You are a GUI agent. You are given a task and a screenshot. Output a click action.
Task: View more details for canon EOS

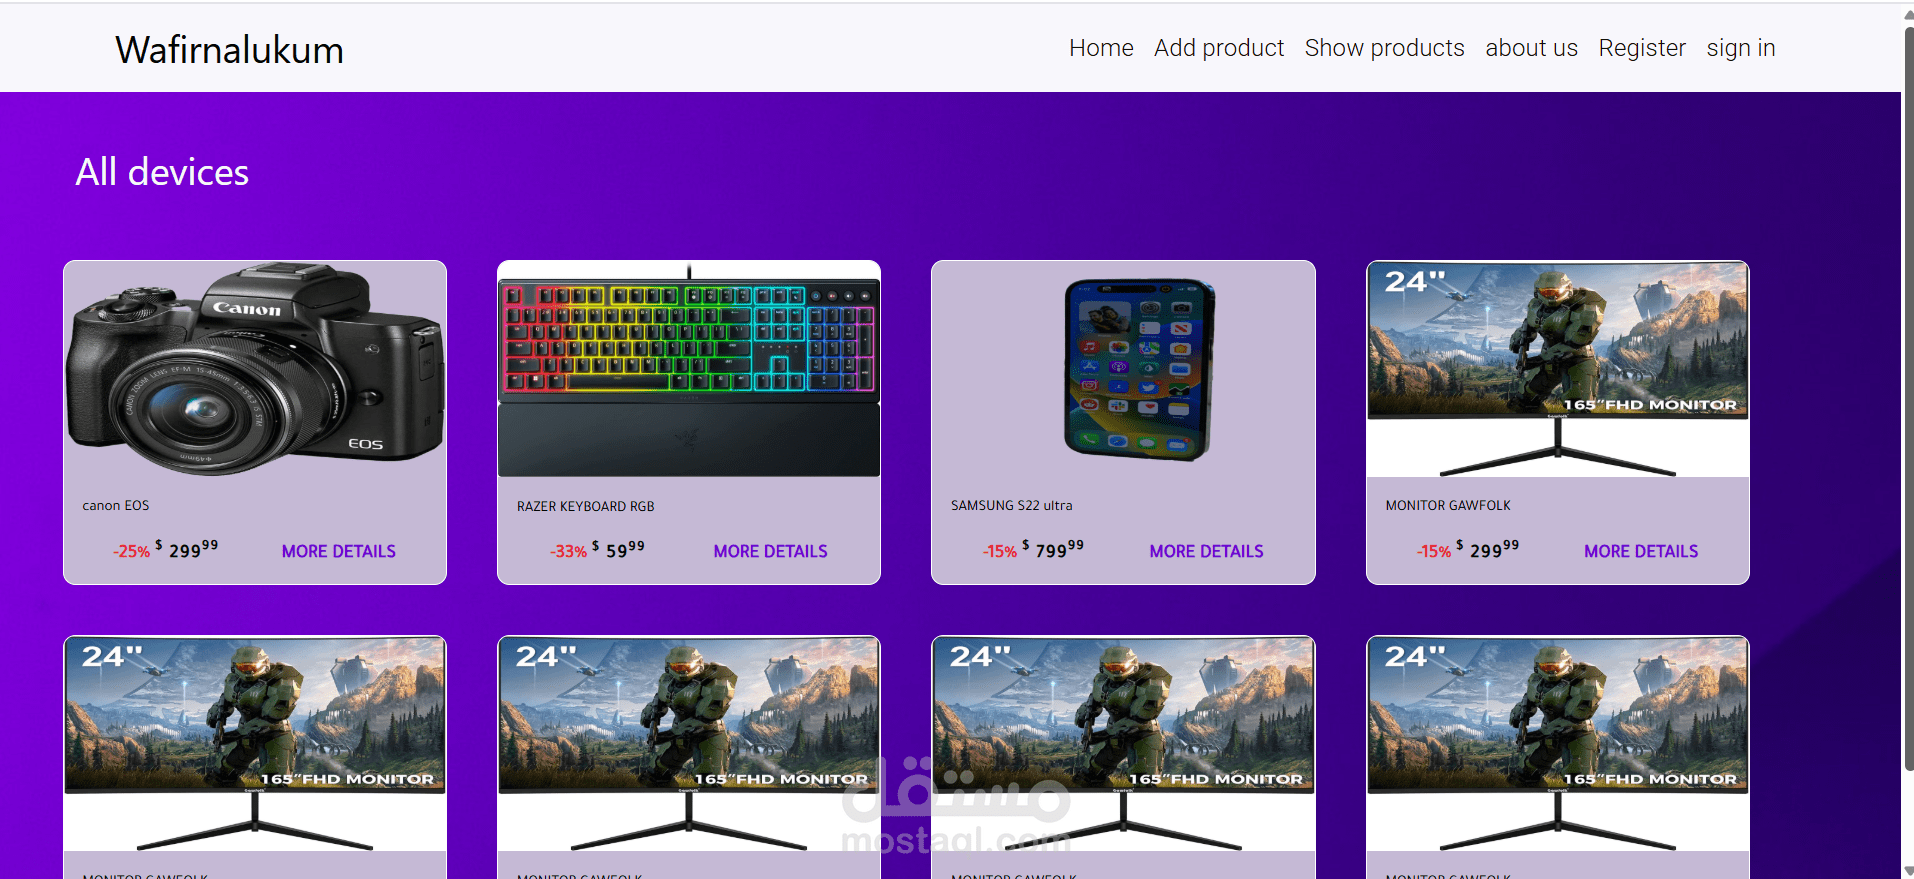click(x=339, y=551)
